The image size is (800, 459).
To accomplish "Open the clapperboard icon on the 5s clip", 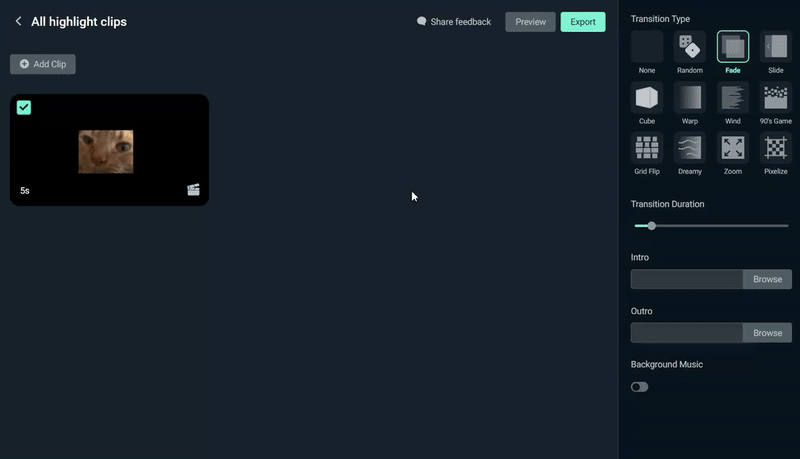I will coord(193,190).
